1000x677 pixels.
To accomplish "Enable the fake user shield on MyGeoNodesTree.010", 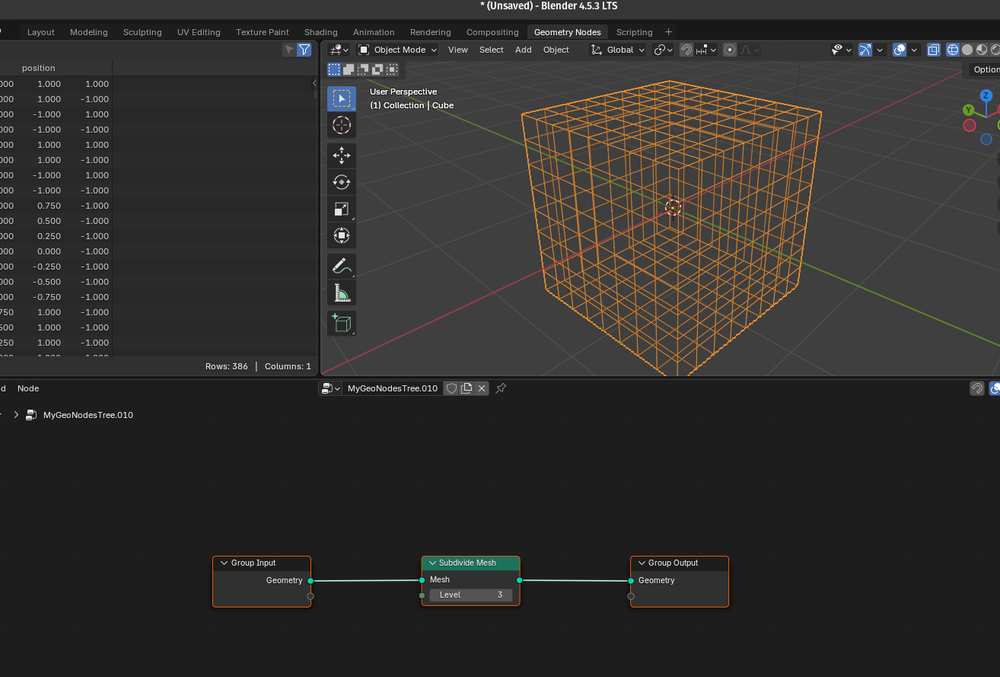I will click(452, 388).
